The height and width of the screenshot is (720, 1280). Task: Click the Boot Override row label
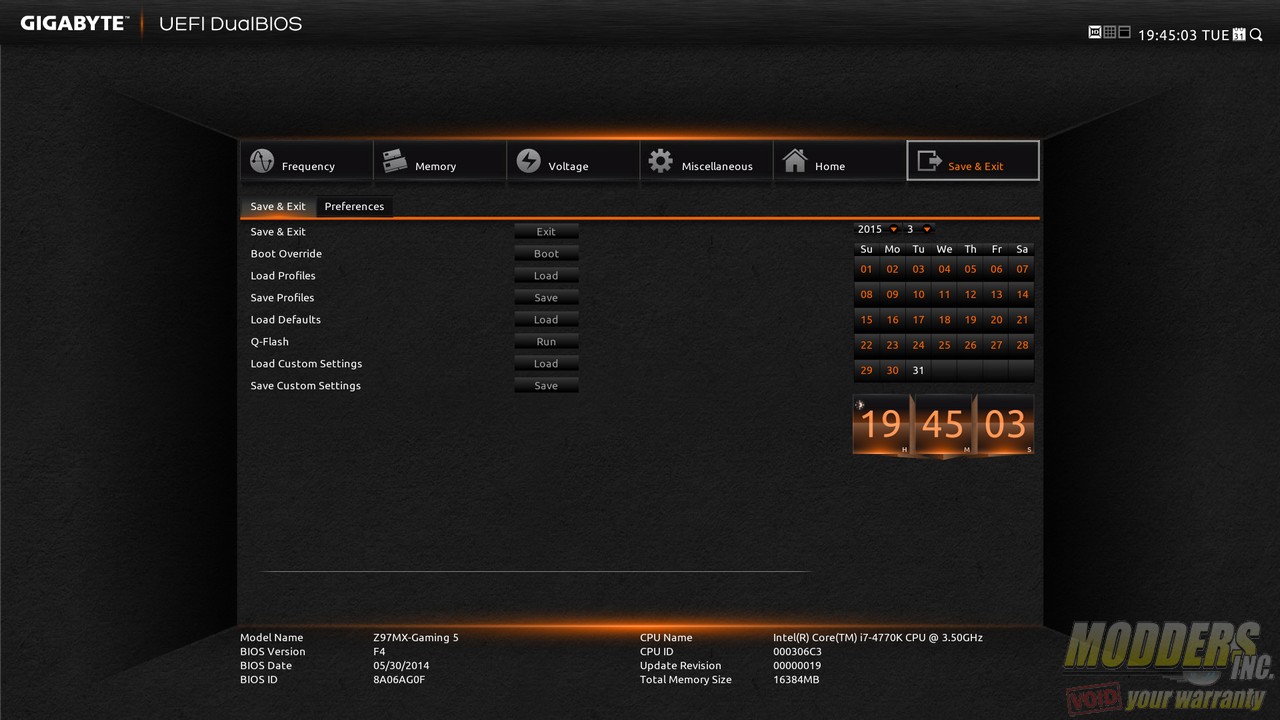pos(286,254)
